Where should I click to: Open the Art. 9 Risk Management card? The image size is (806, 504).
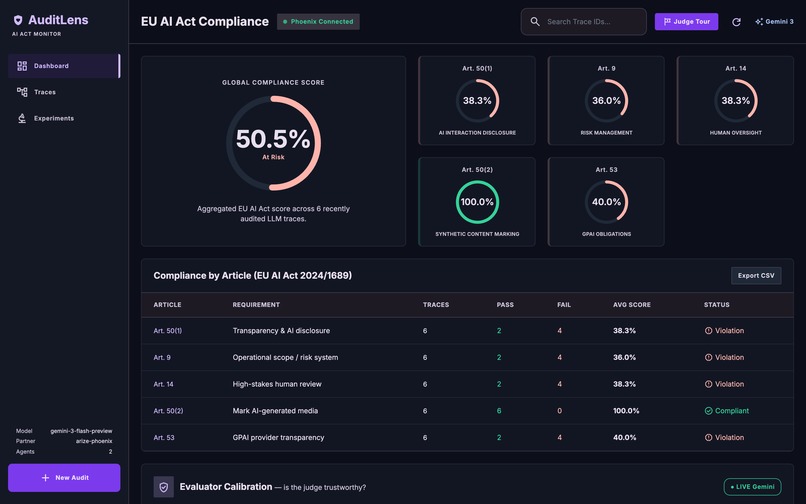pyautogui.click(x=606, y=100)
